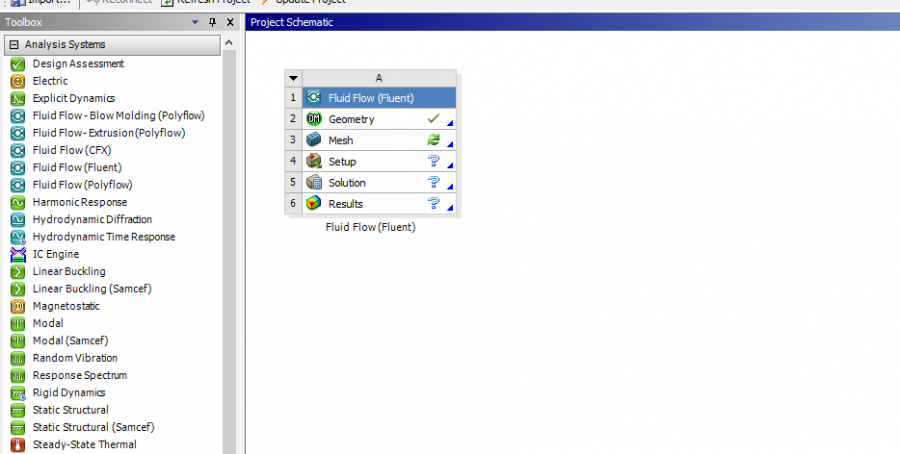Click the Response Spectrum icon
The image size is (900, 454).
[18, 375]
